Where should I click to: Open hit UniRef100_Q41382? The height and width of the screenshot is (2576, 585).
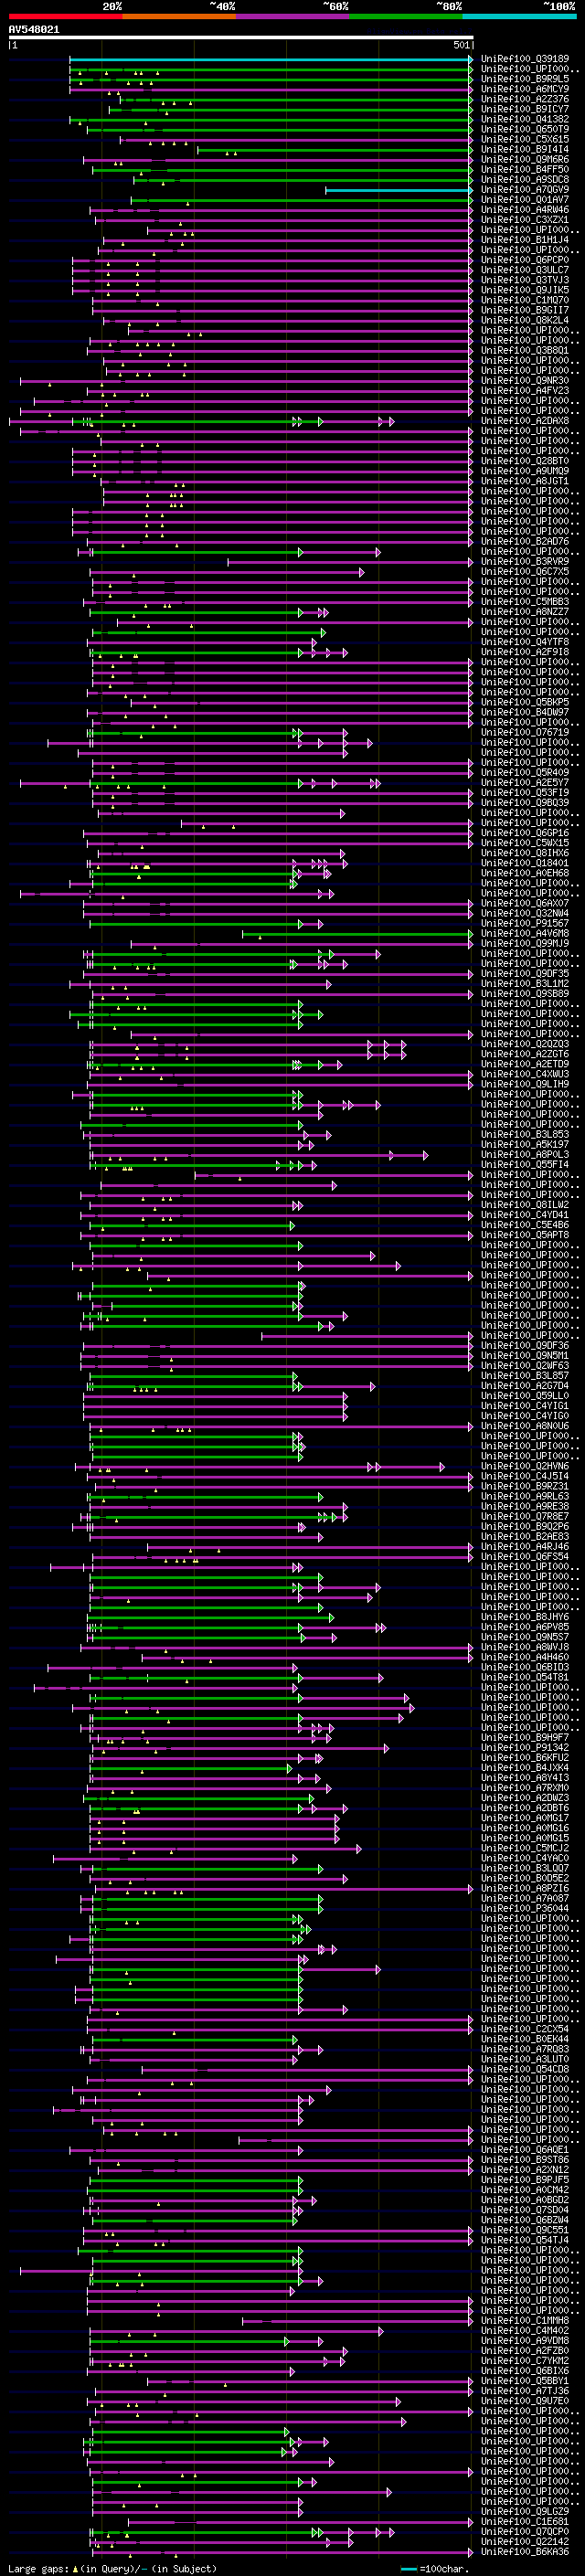pos(524,119)
